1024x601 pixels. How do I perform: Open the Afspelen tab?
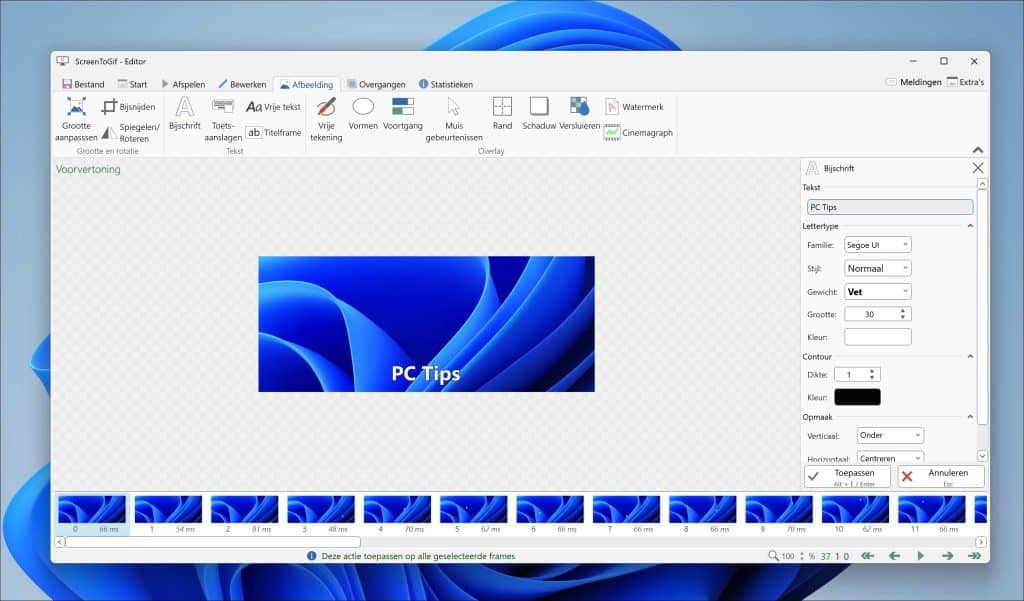click(x=184, y=84)
